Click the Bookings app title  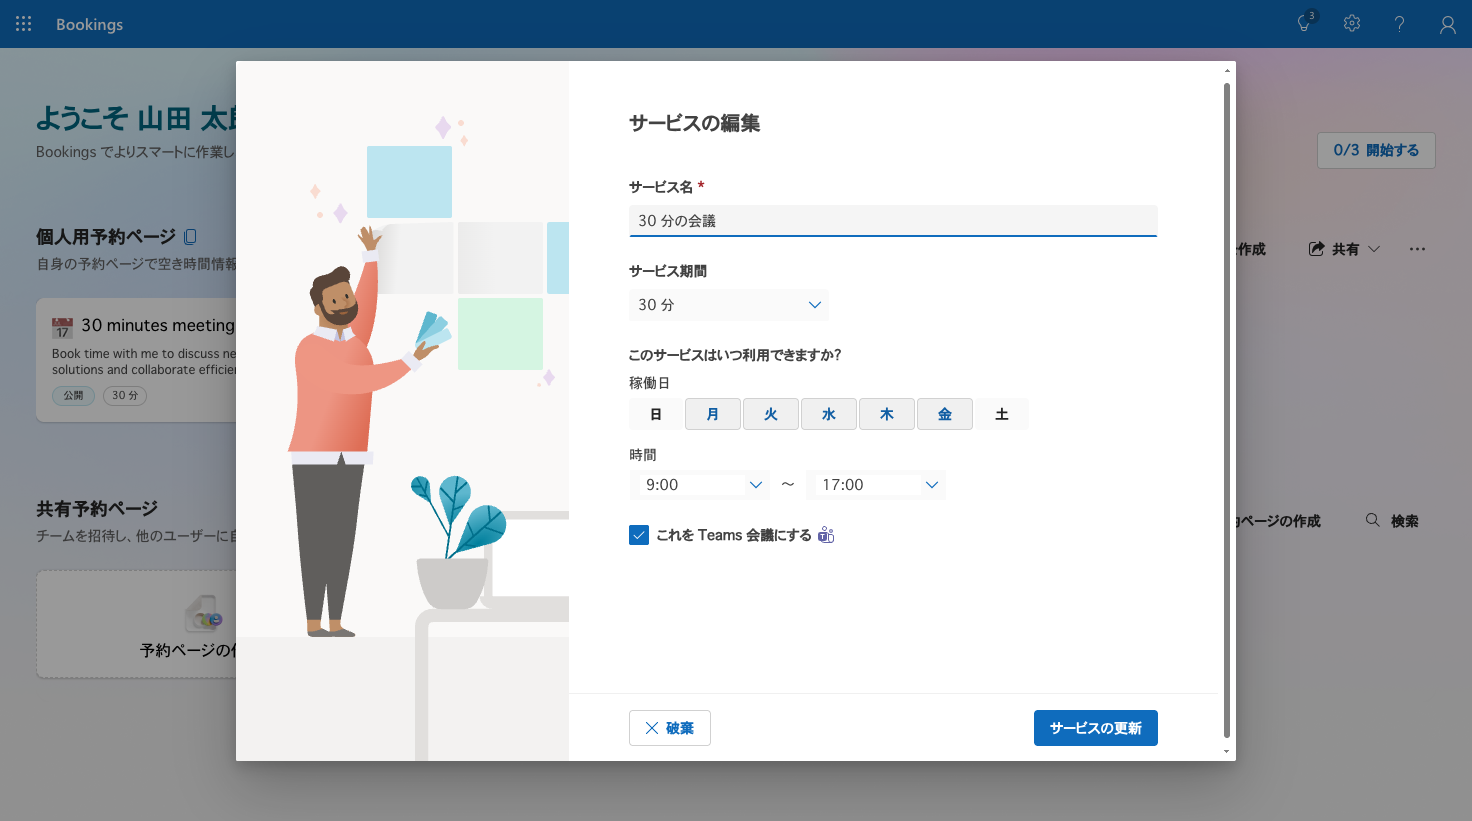click(x=89, y=24)
